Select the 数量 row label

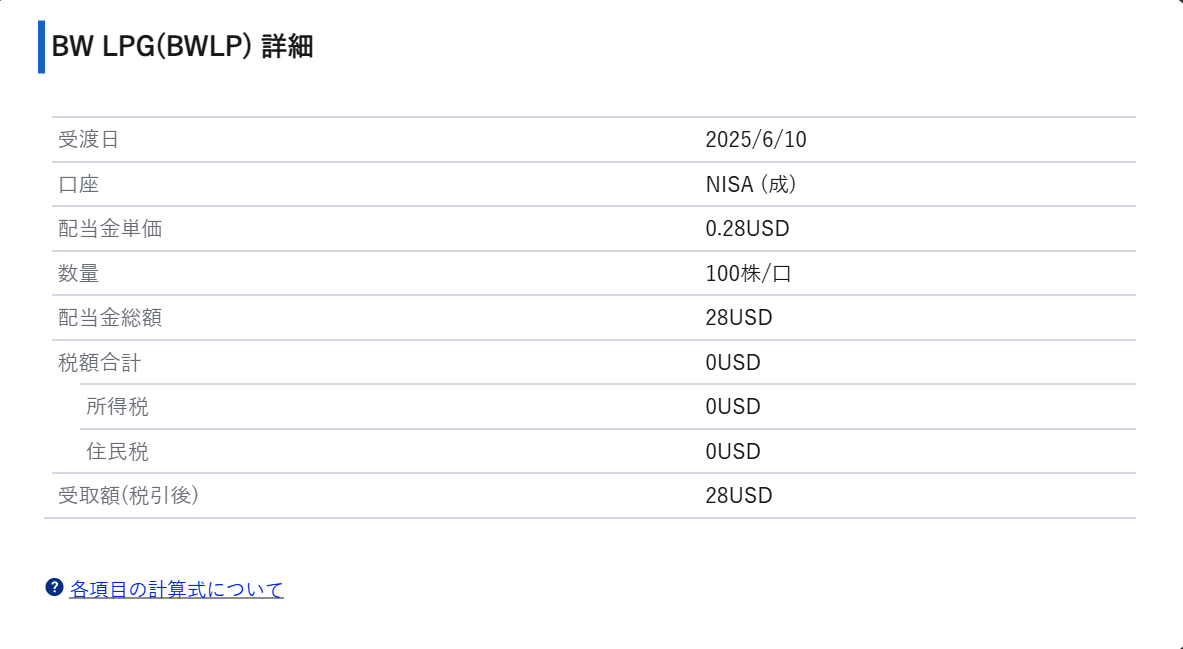click(78, 273)
